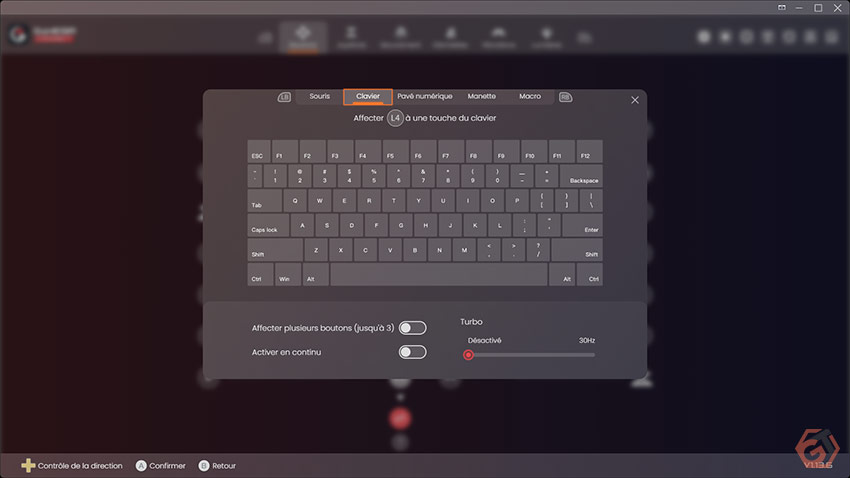Switch to the Souris tab

pyautogui.click(x=319, y=96)
